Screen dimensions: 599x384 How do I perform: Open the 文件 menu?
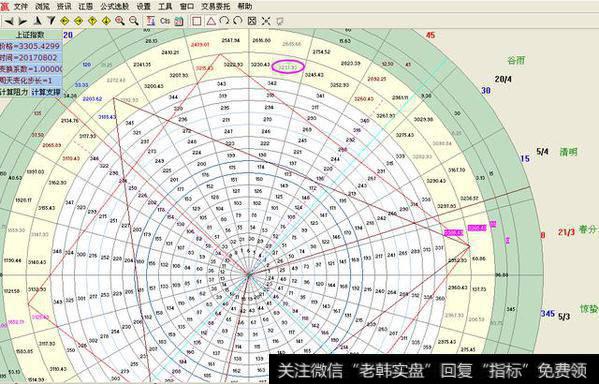coord(21,6)
